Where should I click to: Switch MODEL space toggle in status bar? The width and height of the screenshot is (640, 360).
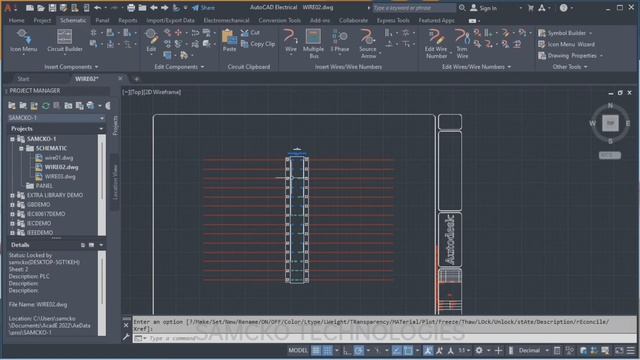tap(298, 350)
